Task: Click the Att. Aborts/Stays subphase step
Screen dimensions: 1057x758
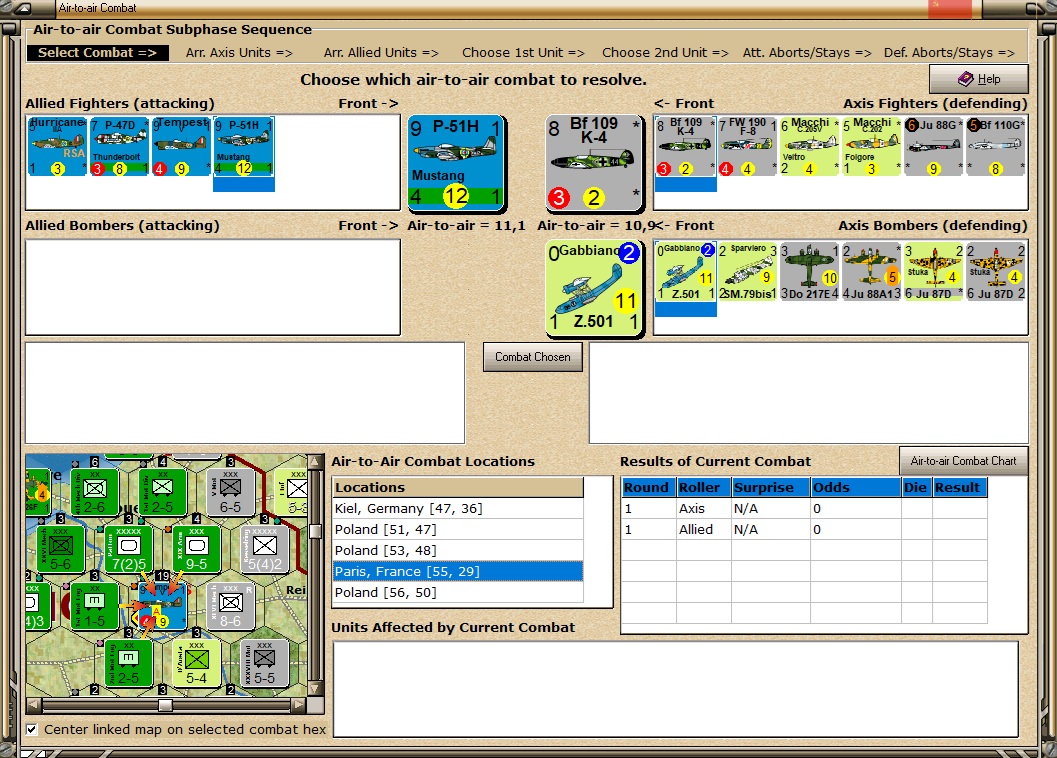Action: point(807,53)
